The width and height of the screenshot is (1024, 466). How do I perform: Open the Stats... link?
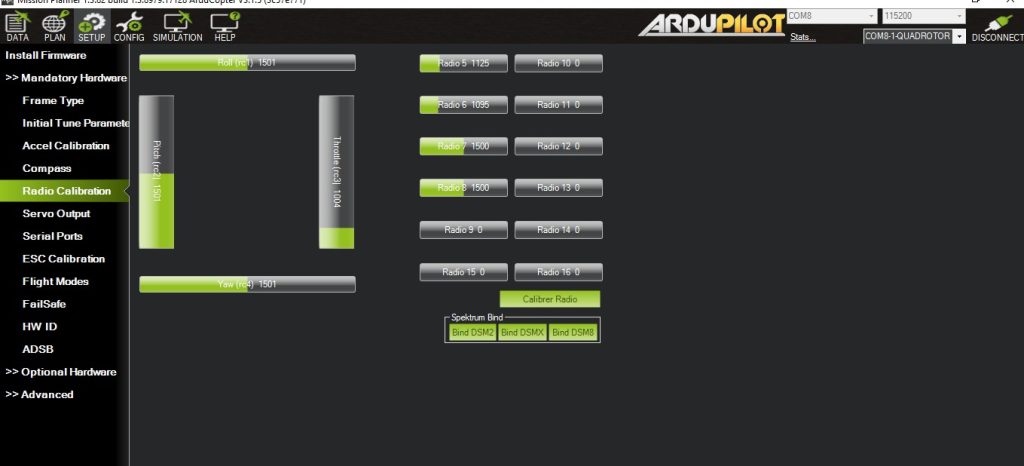click(803, 37)
